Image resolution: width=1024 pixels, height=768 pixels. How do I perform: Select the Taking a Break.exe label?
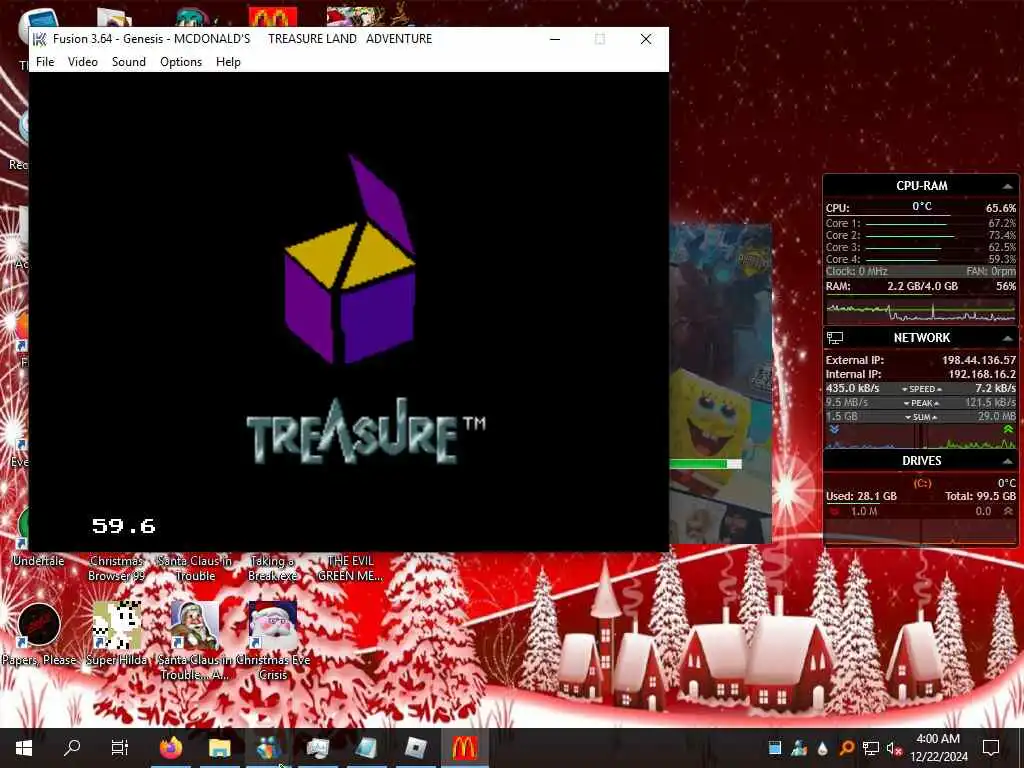coord(273,568)
